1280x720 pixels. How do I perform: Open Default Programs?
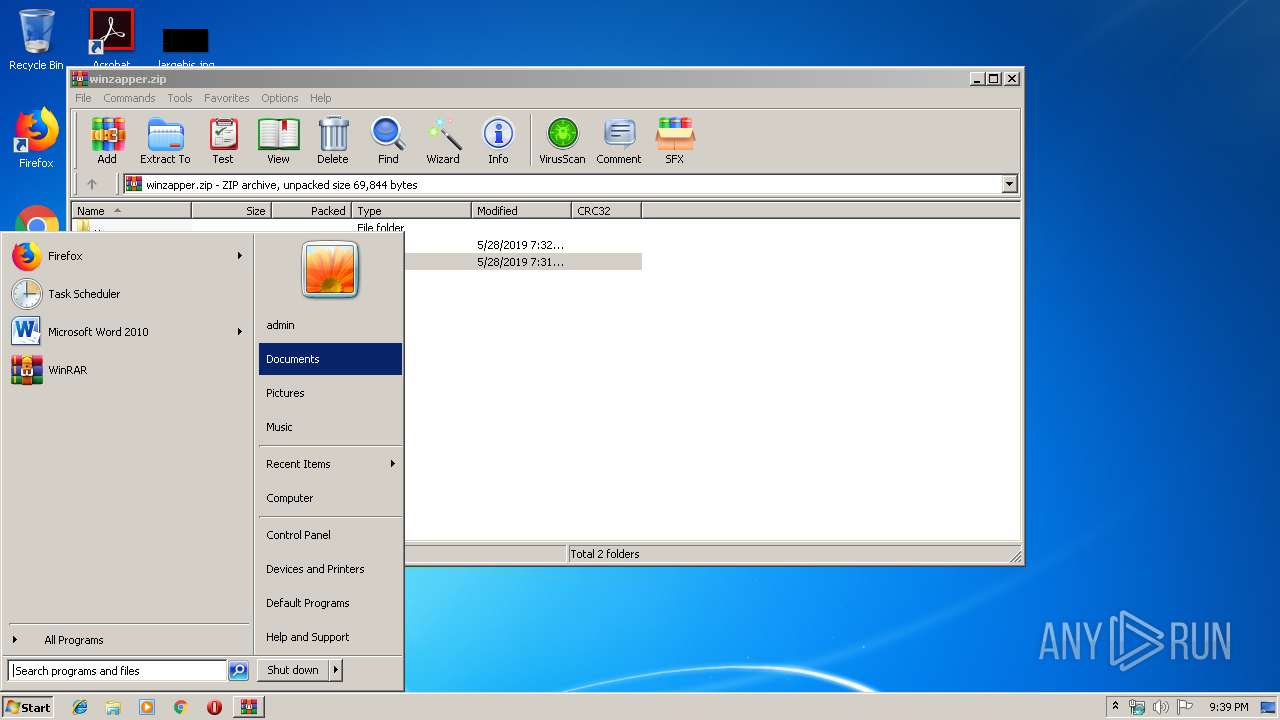(330, 603)
